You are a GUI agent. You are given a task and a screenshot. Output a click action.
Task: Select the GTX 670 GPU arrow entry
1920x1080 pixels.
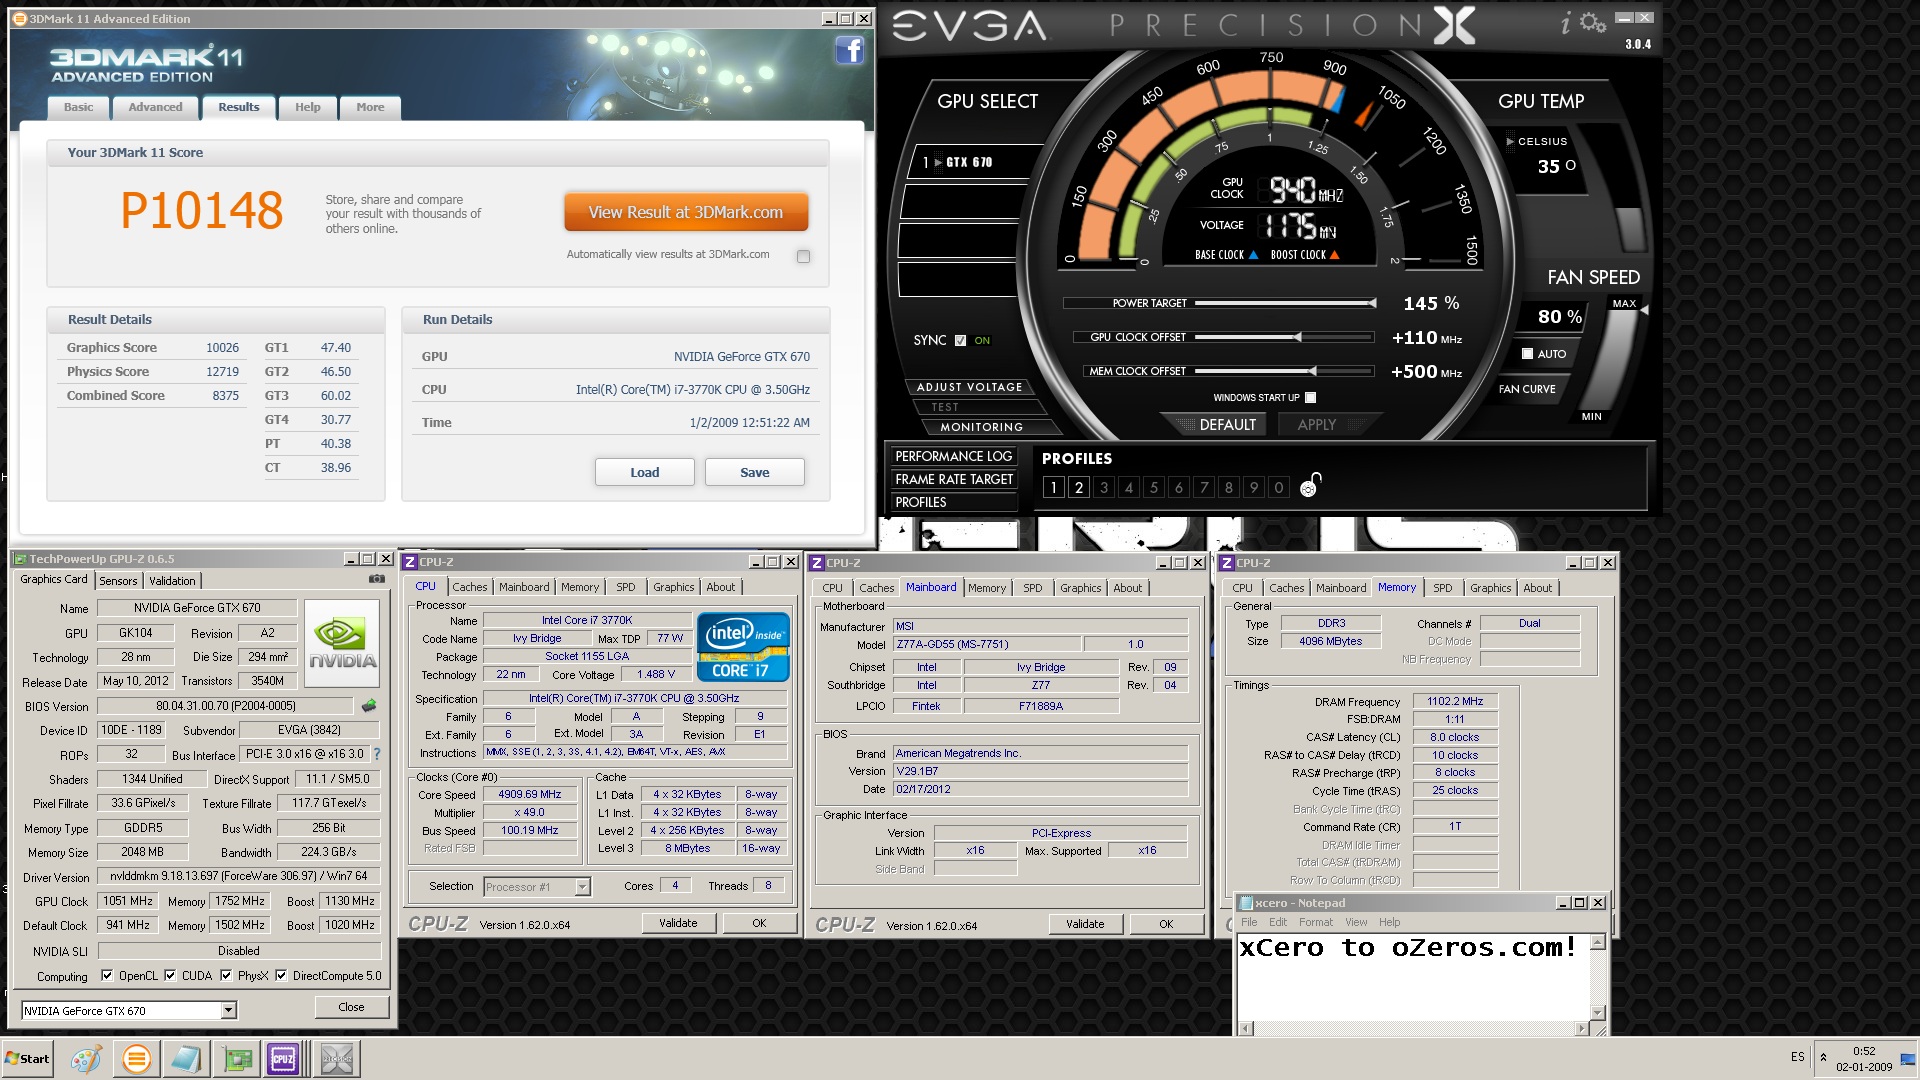(x=938, y=162)
